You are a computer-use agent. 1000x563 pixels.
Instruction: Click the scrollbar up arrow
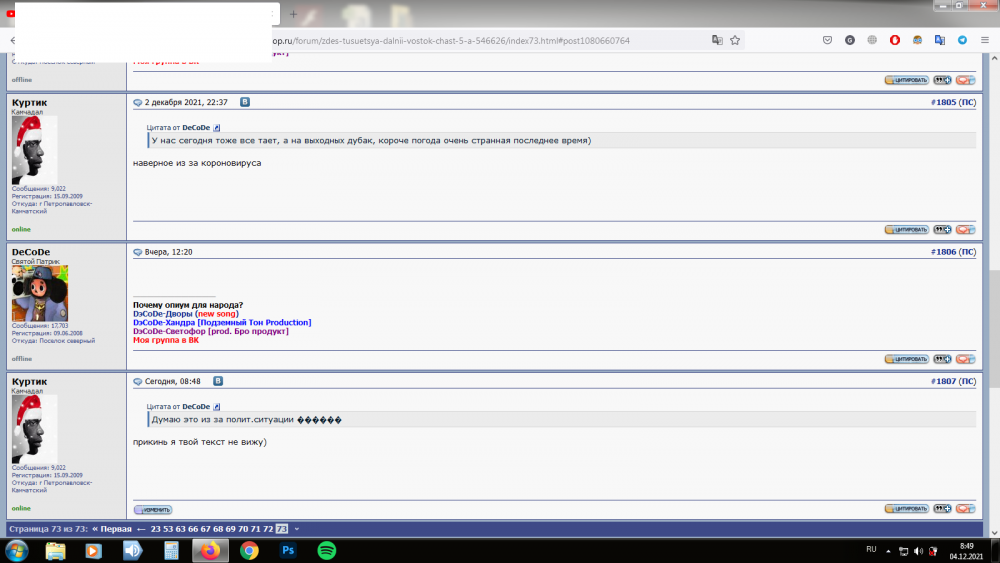click(994, 58)
